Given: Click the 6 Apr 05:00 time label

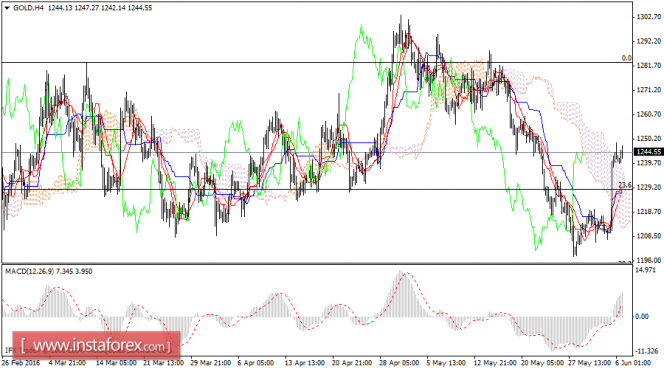Looking at the screenshot, I should point(256,363).
